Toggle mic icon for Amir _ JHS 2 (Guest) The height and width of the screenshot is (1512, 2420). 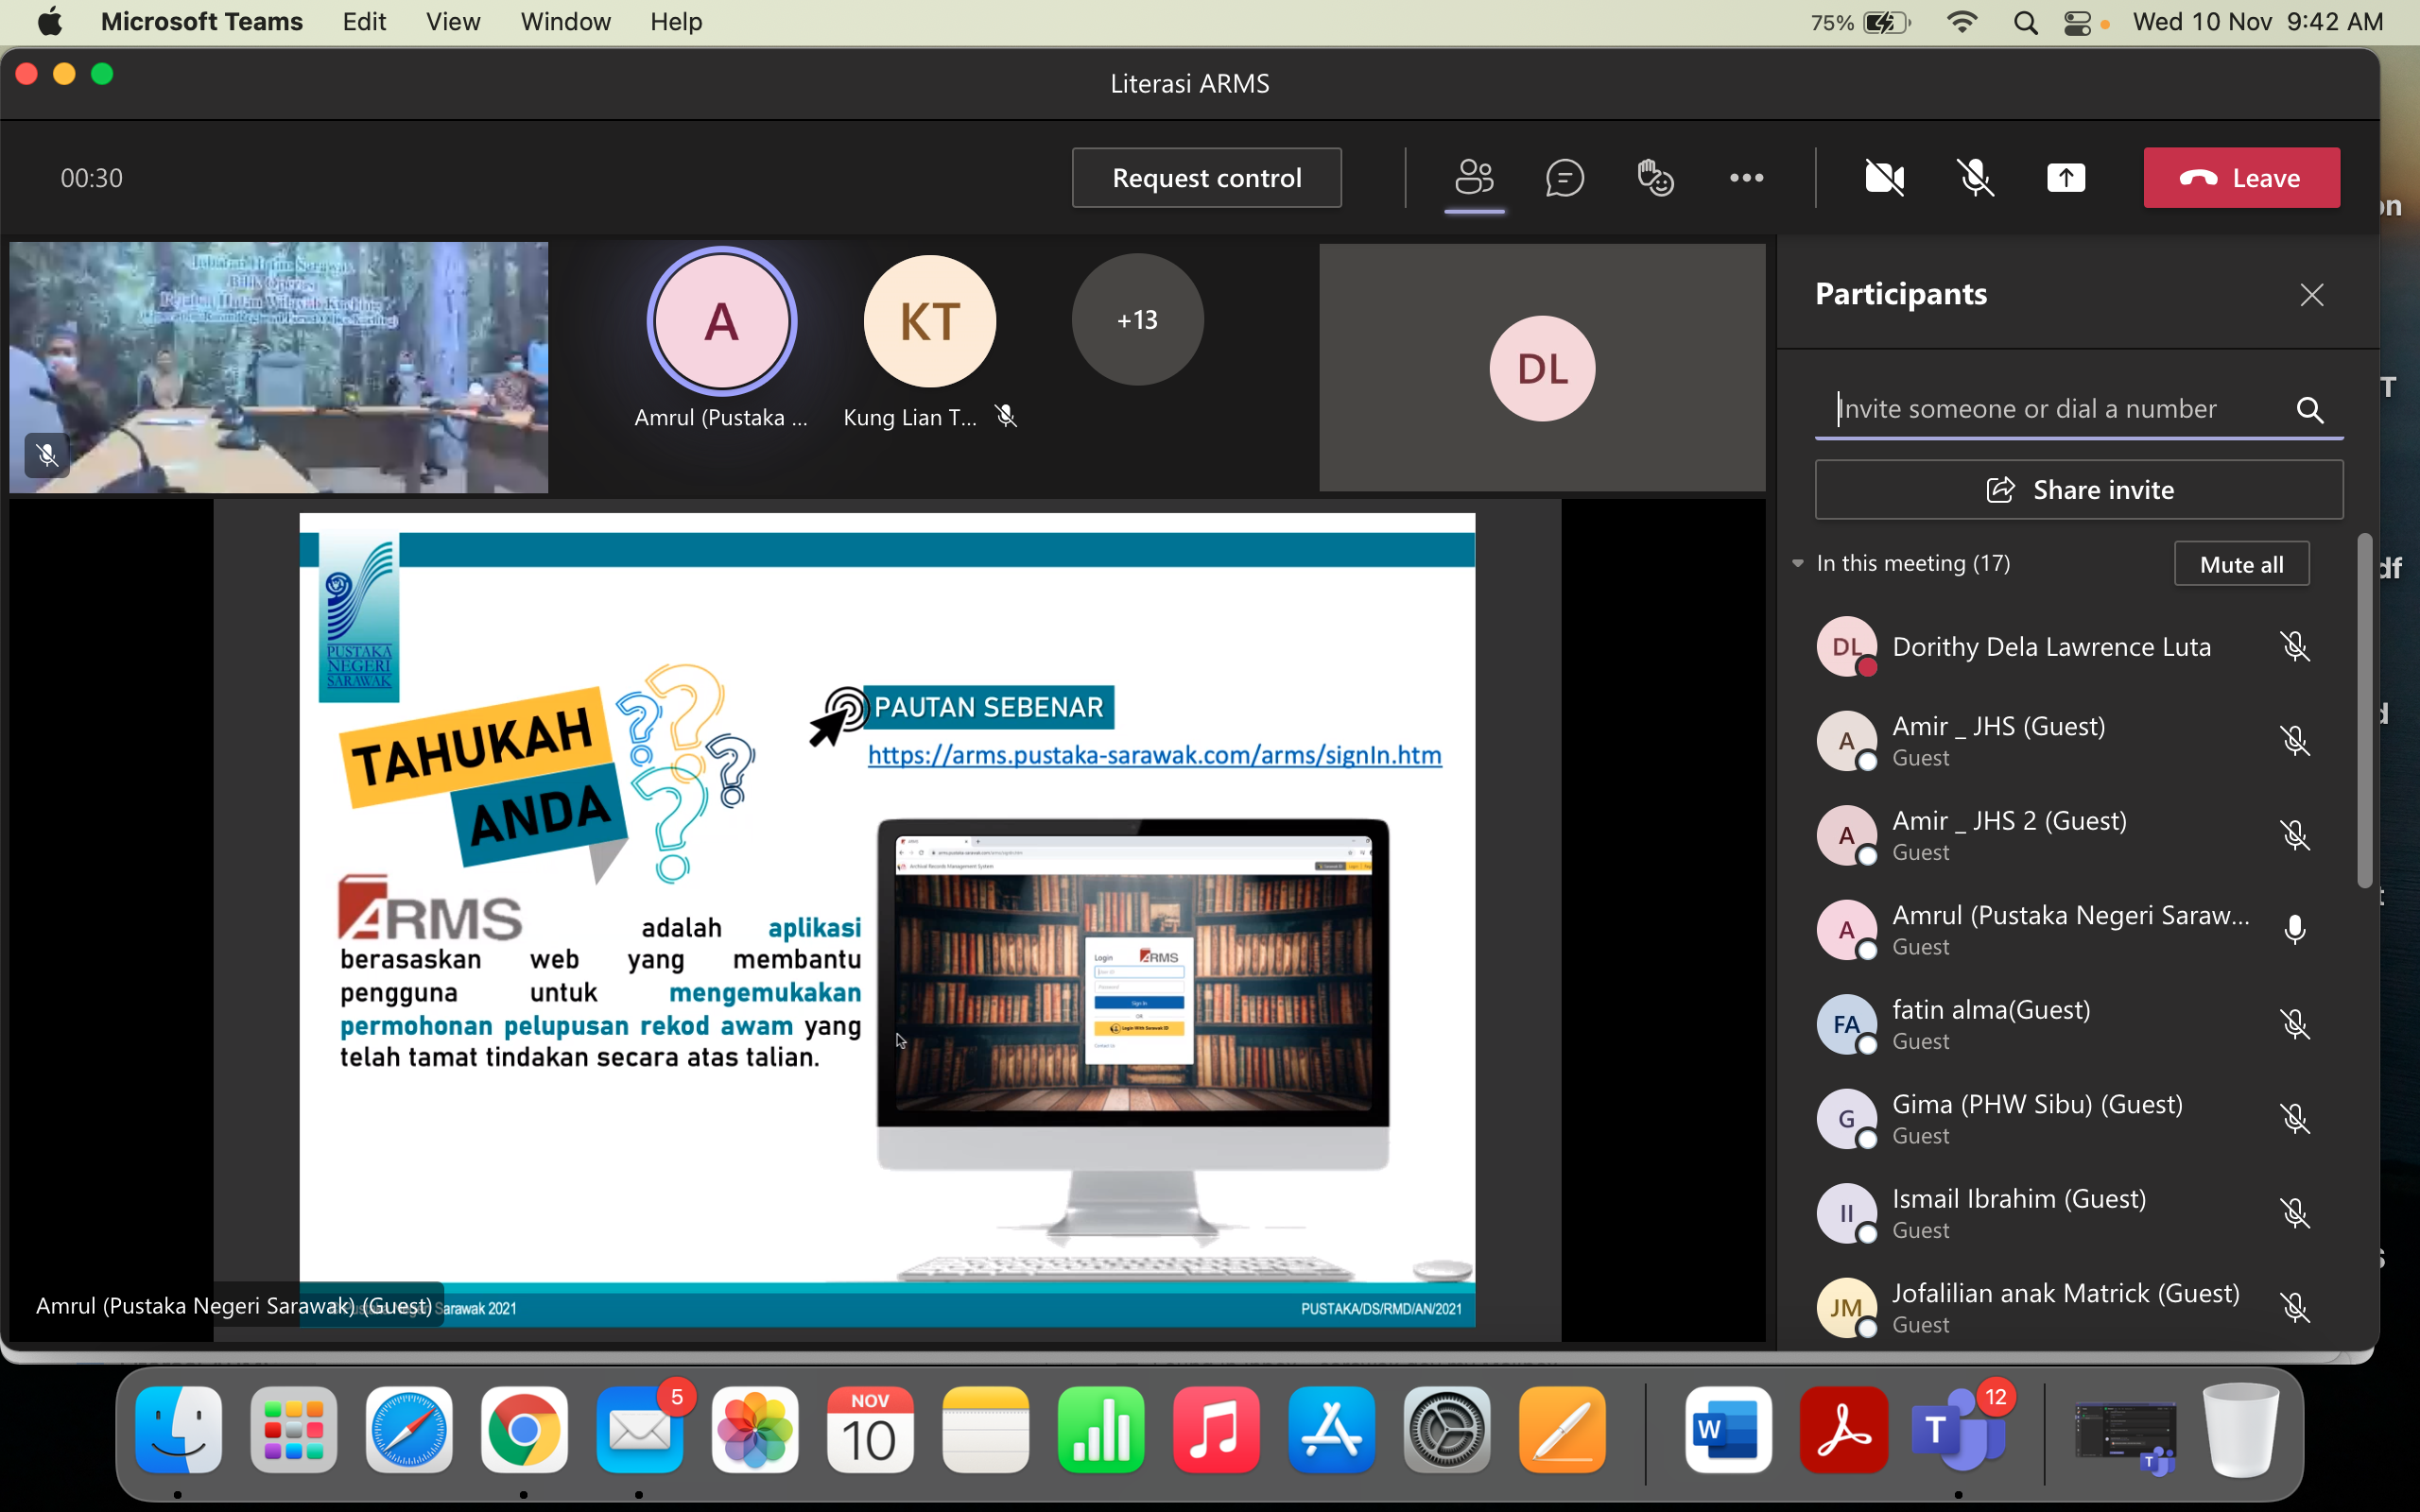(x=2295, y=836)
